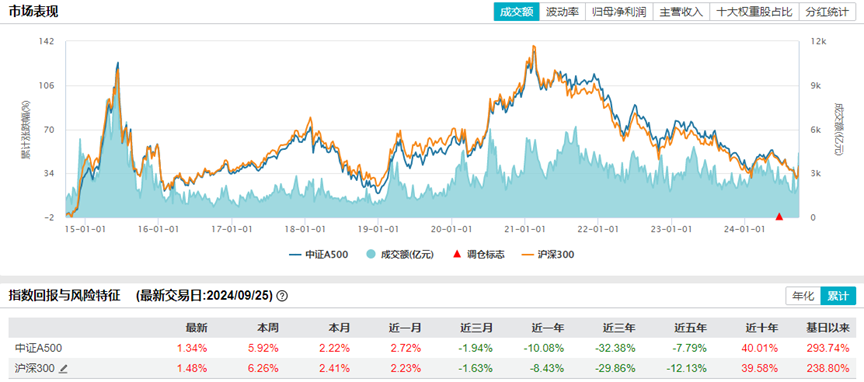
Task: Switch to the 主营收入 tab
Action: pyautogui.click(x=681, y=12)
